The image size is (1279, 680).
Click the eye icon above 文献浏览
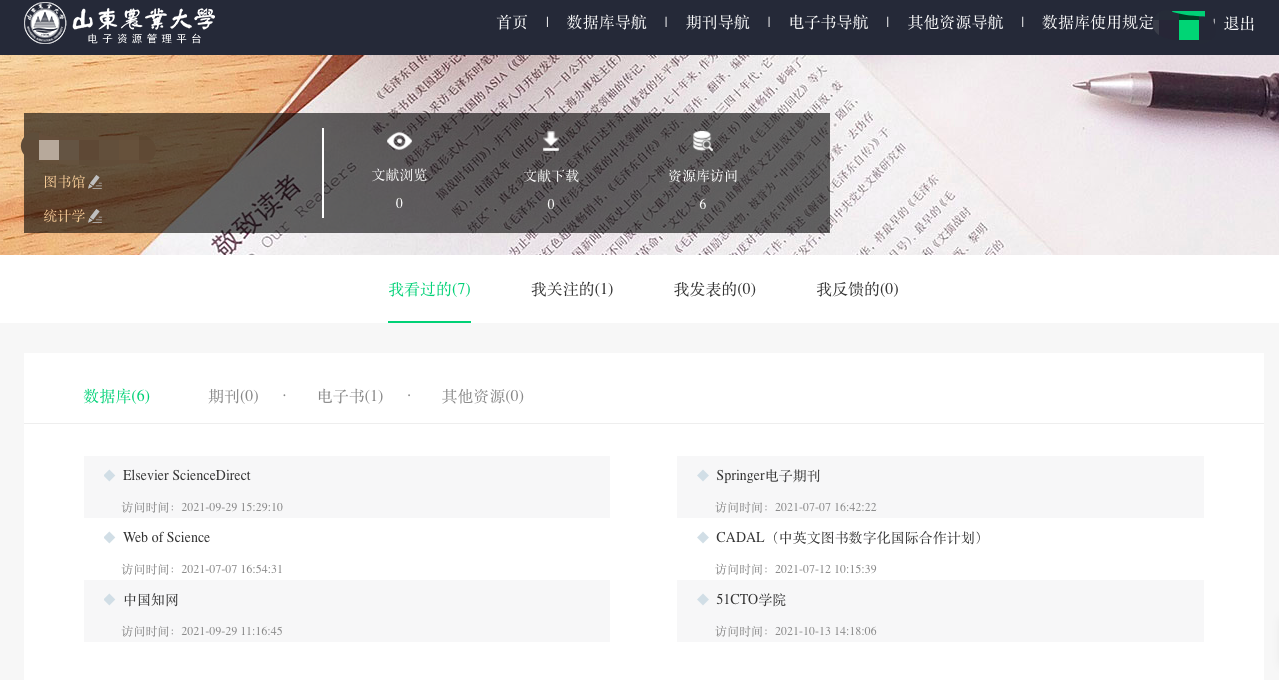pyautogui.click(x=400, y=141)
